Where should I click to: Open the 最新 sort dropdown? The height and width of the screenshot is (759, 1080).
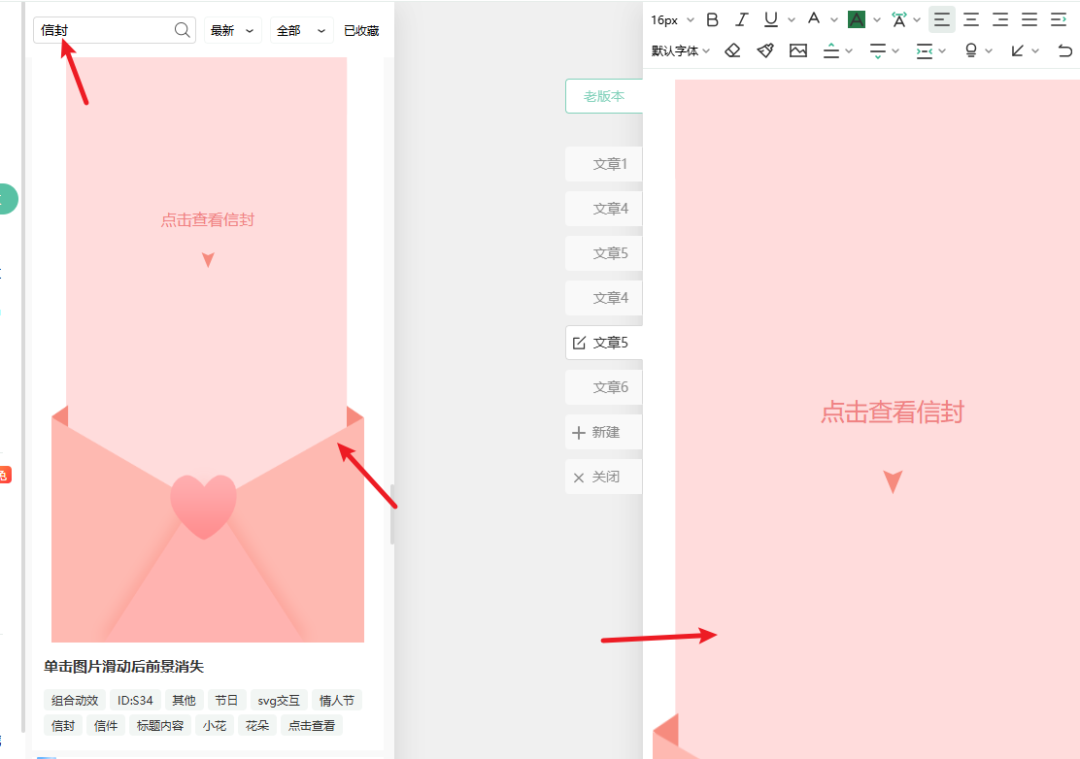coord(232,31)
